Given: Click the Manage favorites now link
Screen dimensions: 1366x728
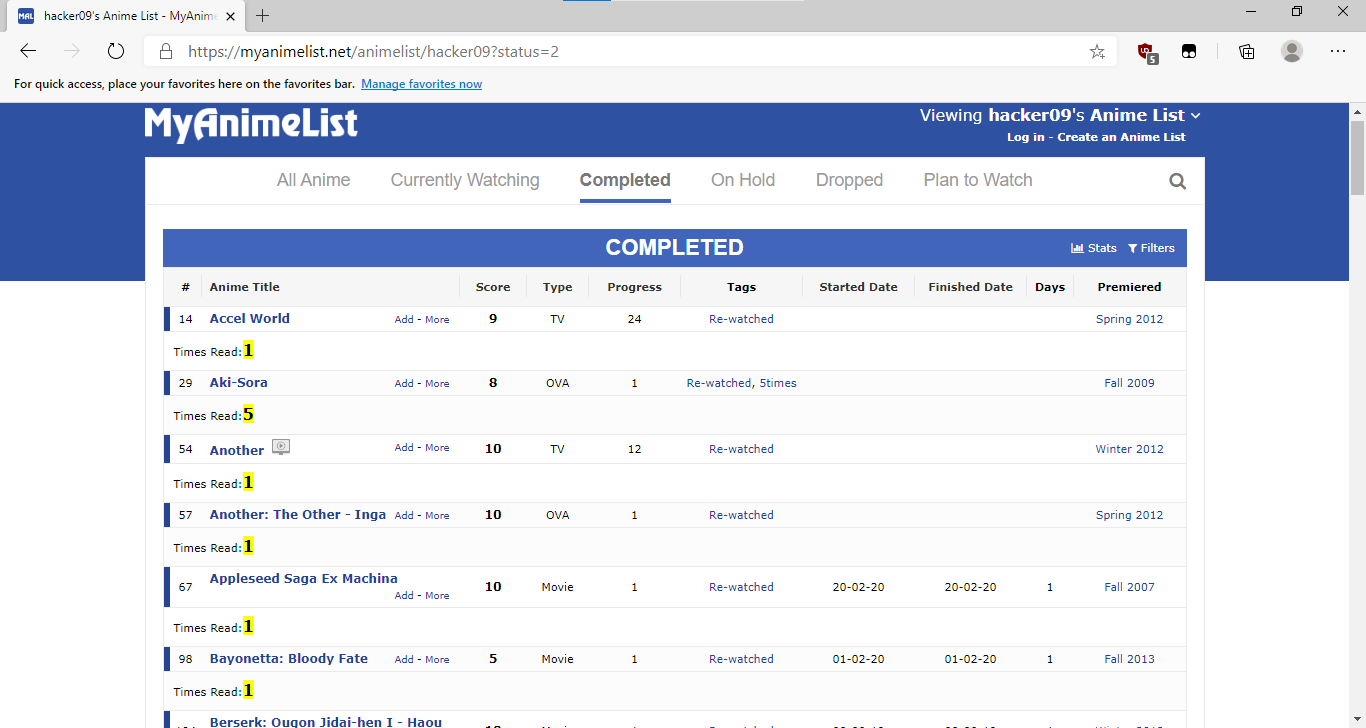Looking at the screenshot, I should [421, 84].
